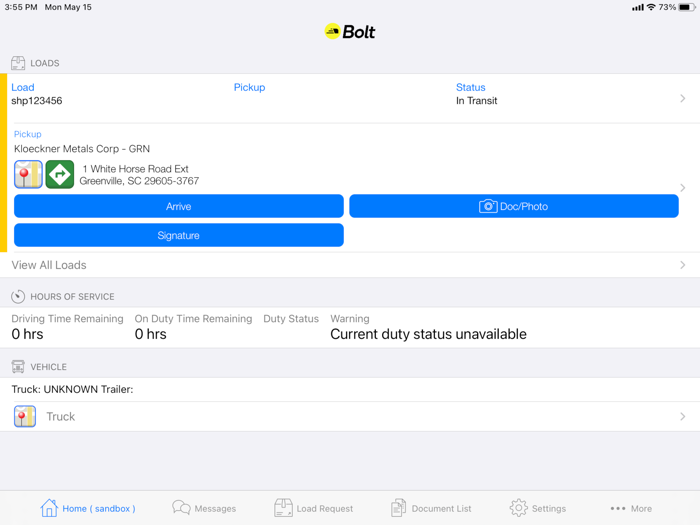700x525 pixels.
Task: Tap On Duty Time Remaining 0 hrs value
Action: 150,334
